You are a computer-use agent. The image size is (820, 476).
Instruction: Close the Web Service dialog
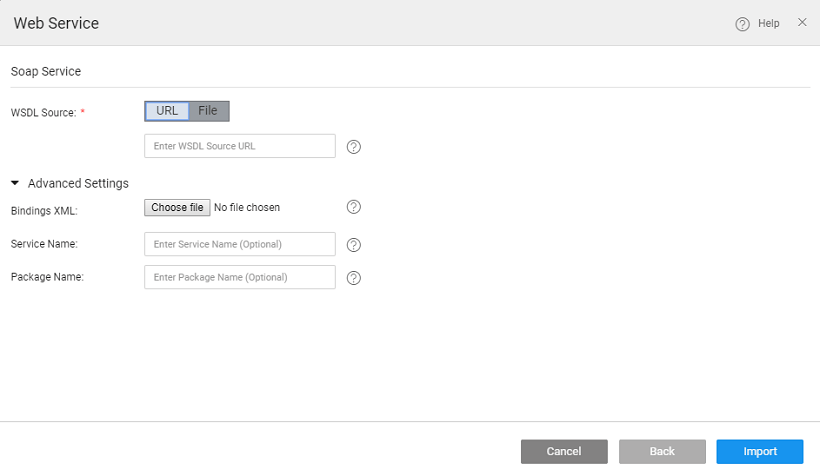coord(802,22)
